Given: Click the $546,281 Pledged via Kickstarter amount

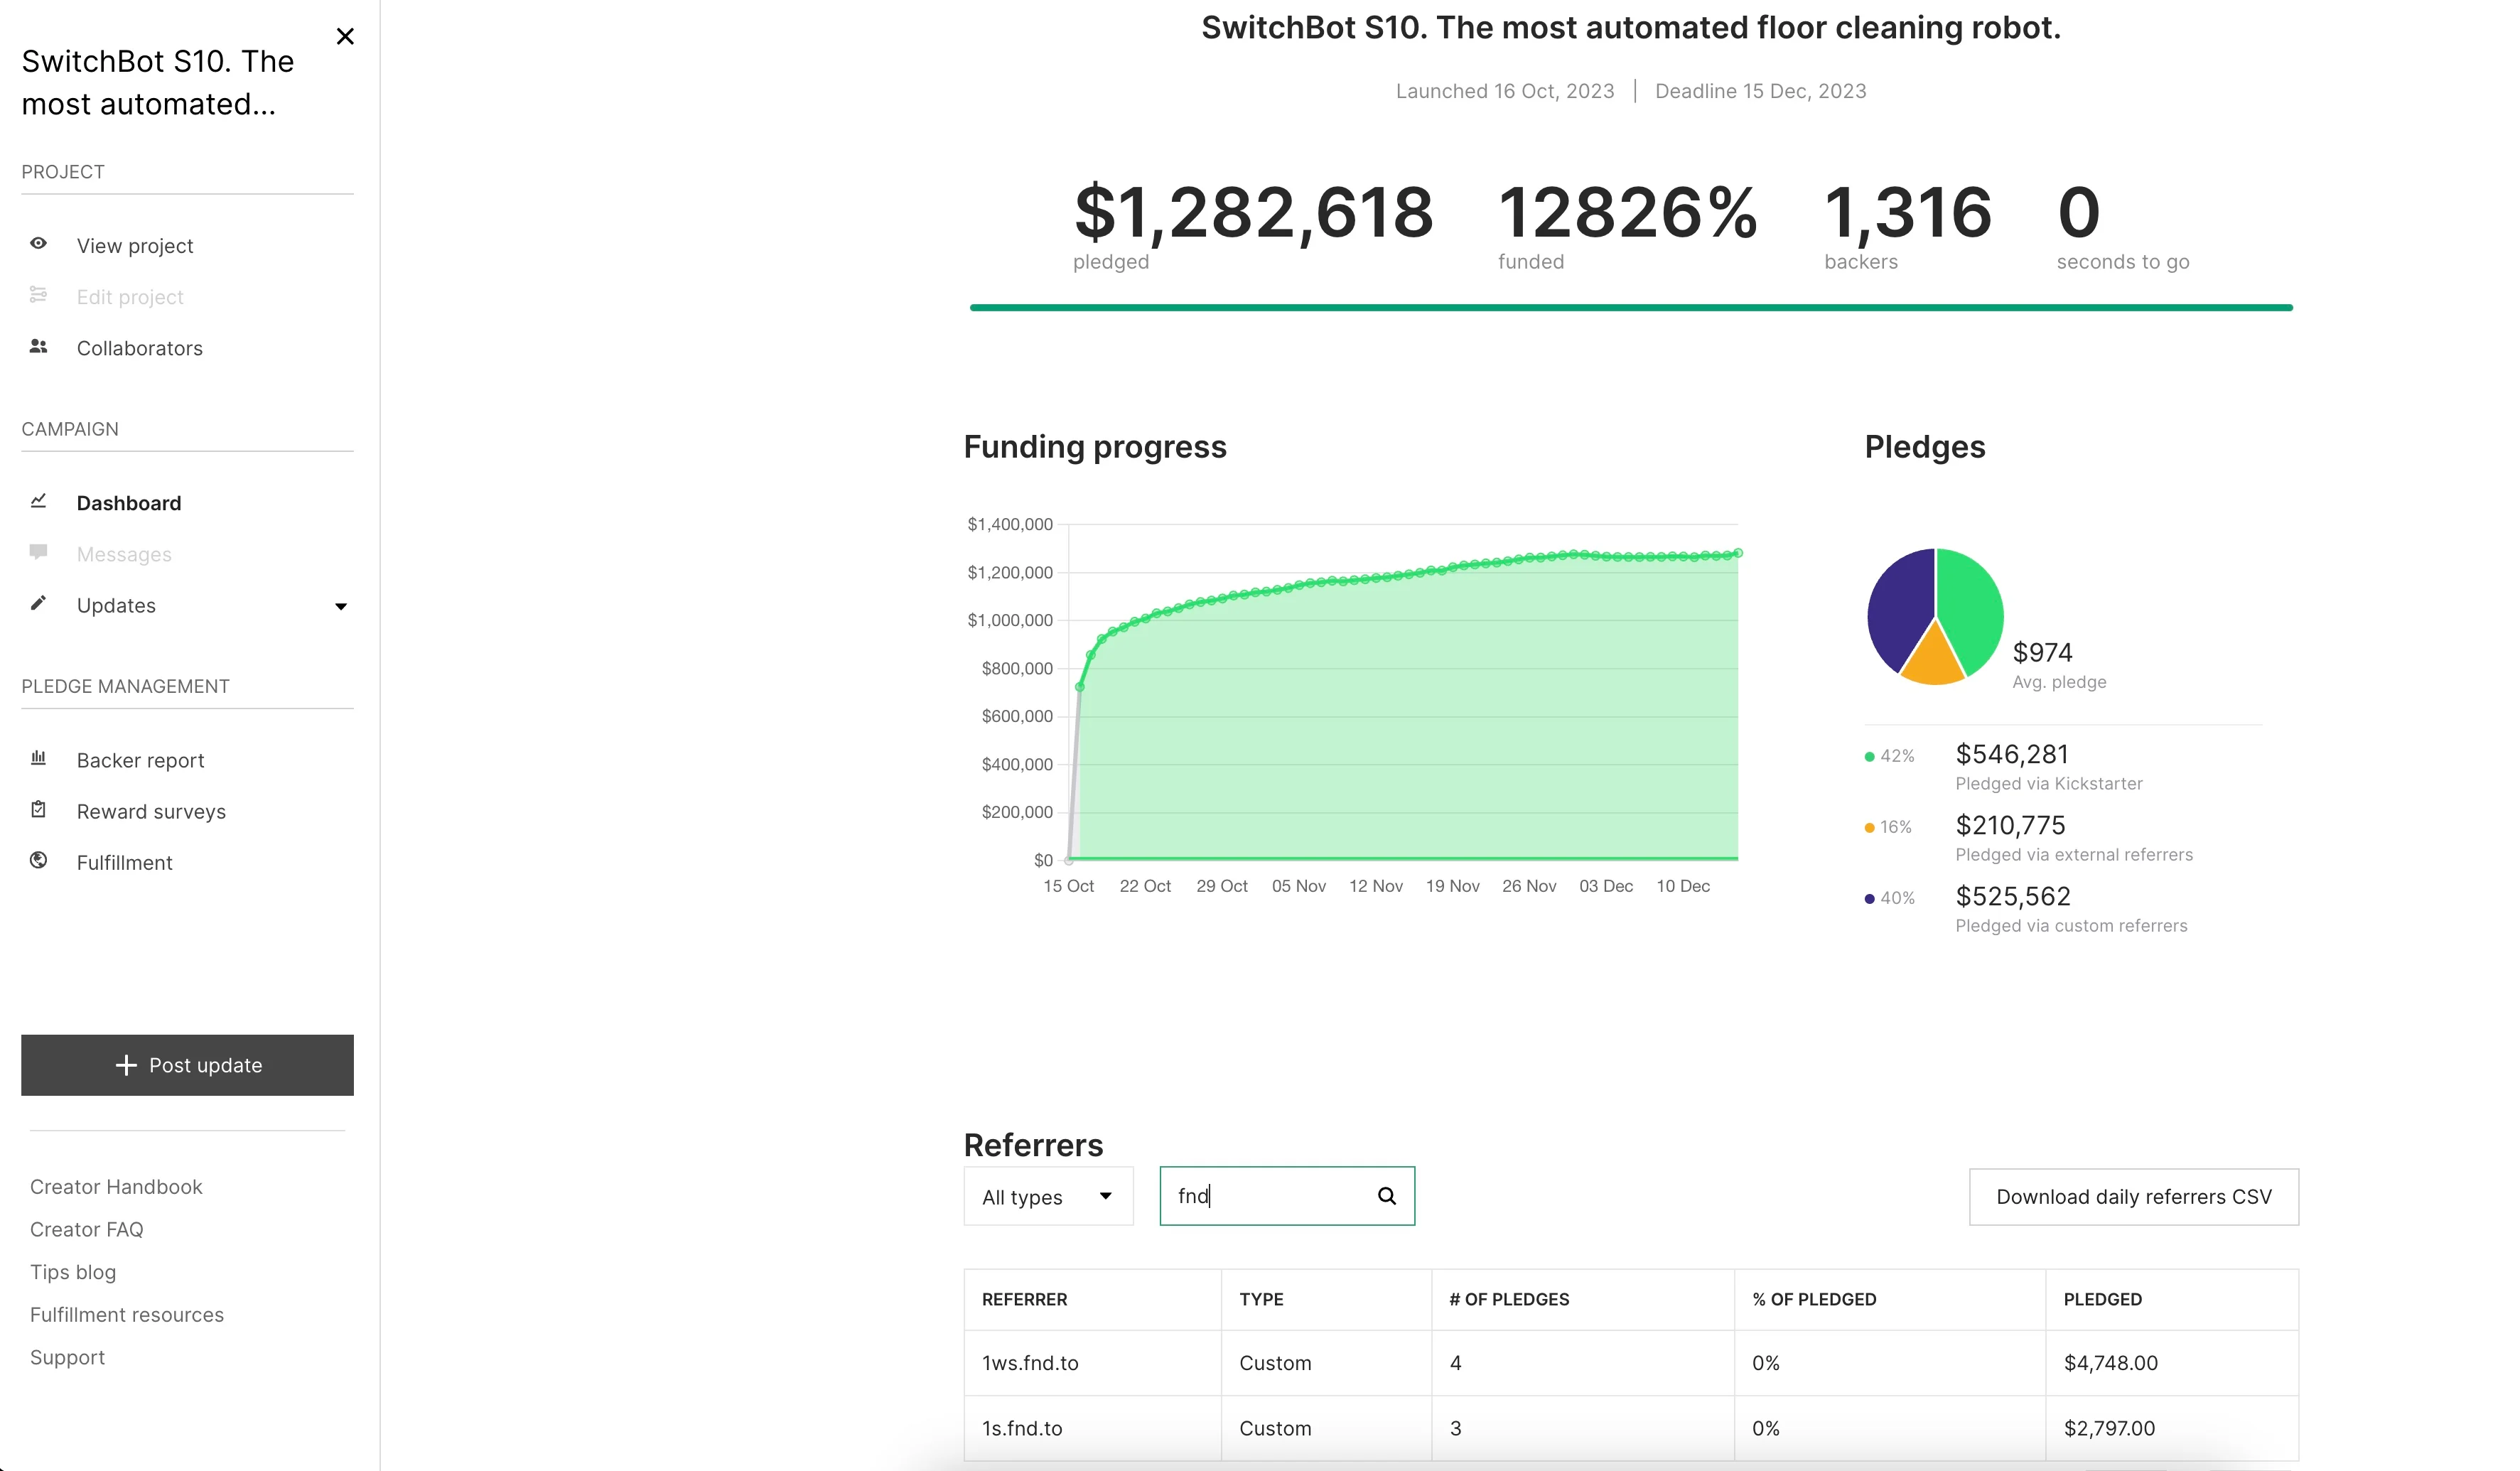Looking at the screenshot, I should 2011,754.
